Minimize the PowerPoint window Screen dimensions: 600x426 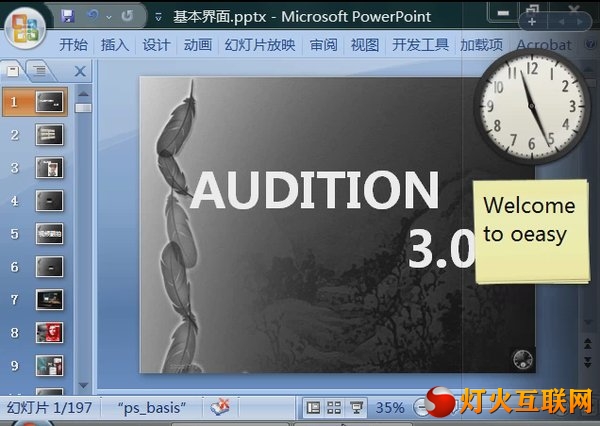[502, 13]
